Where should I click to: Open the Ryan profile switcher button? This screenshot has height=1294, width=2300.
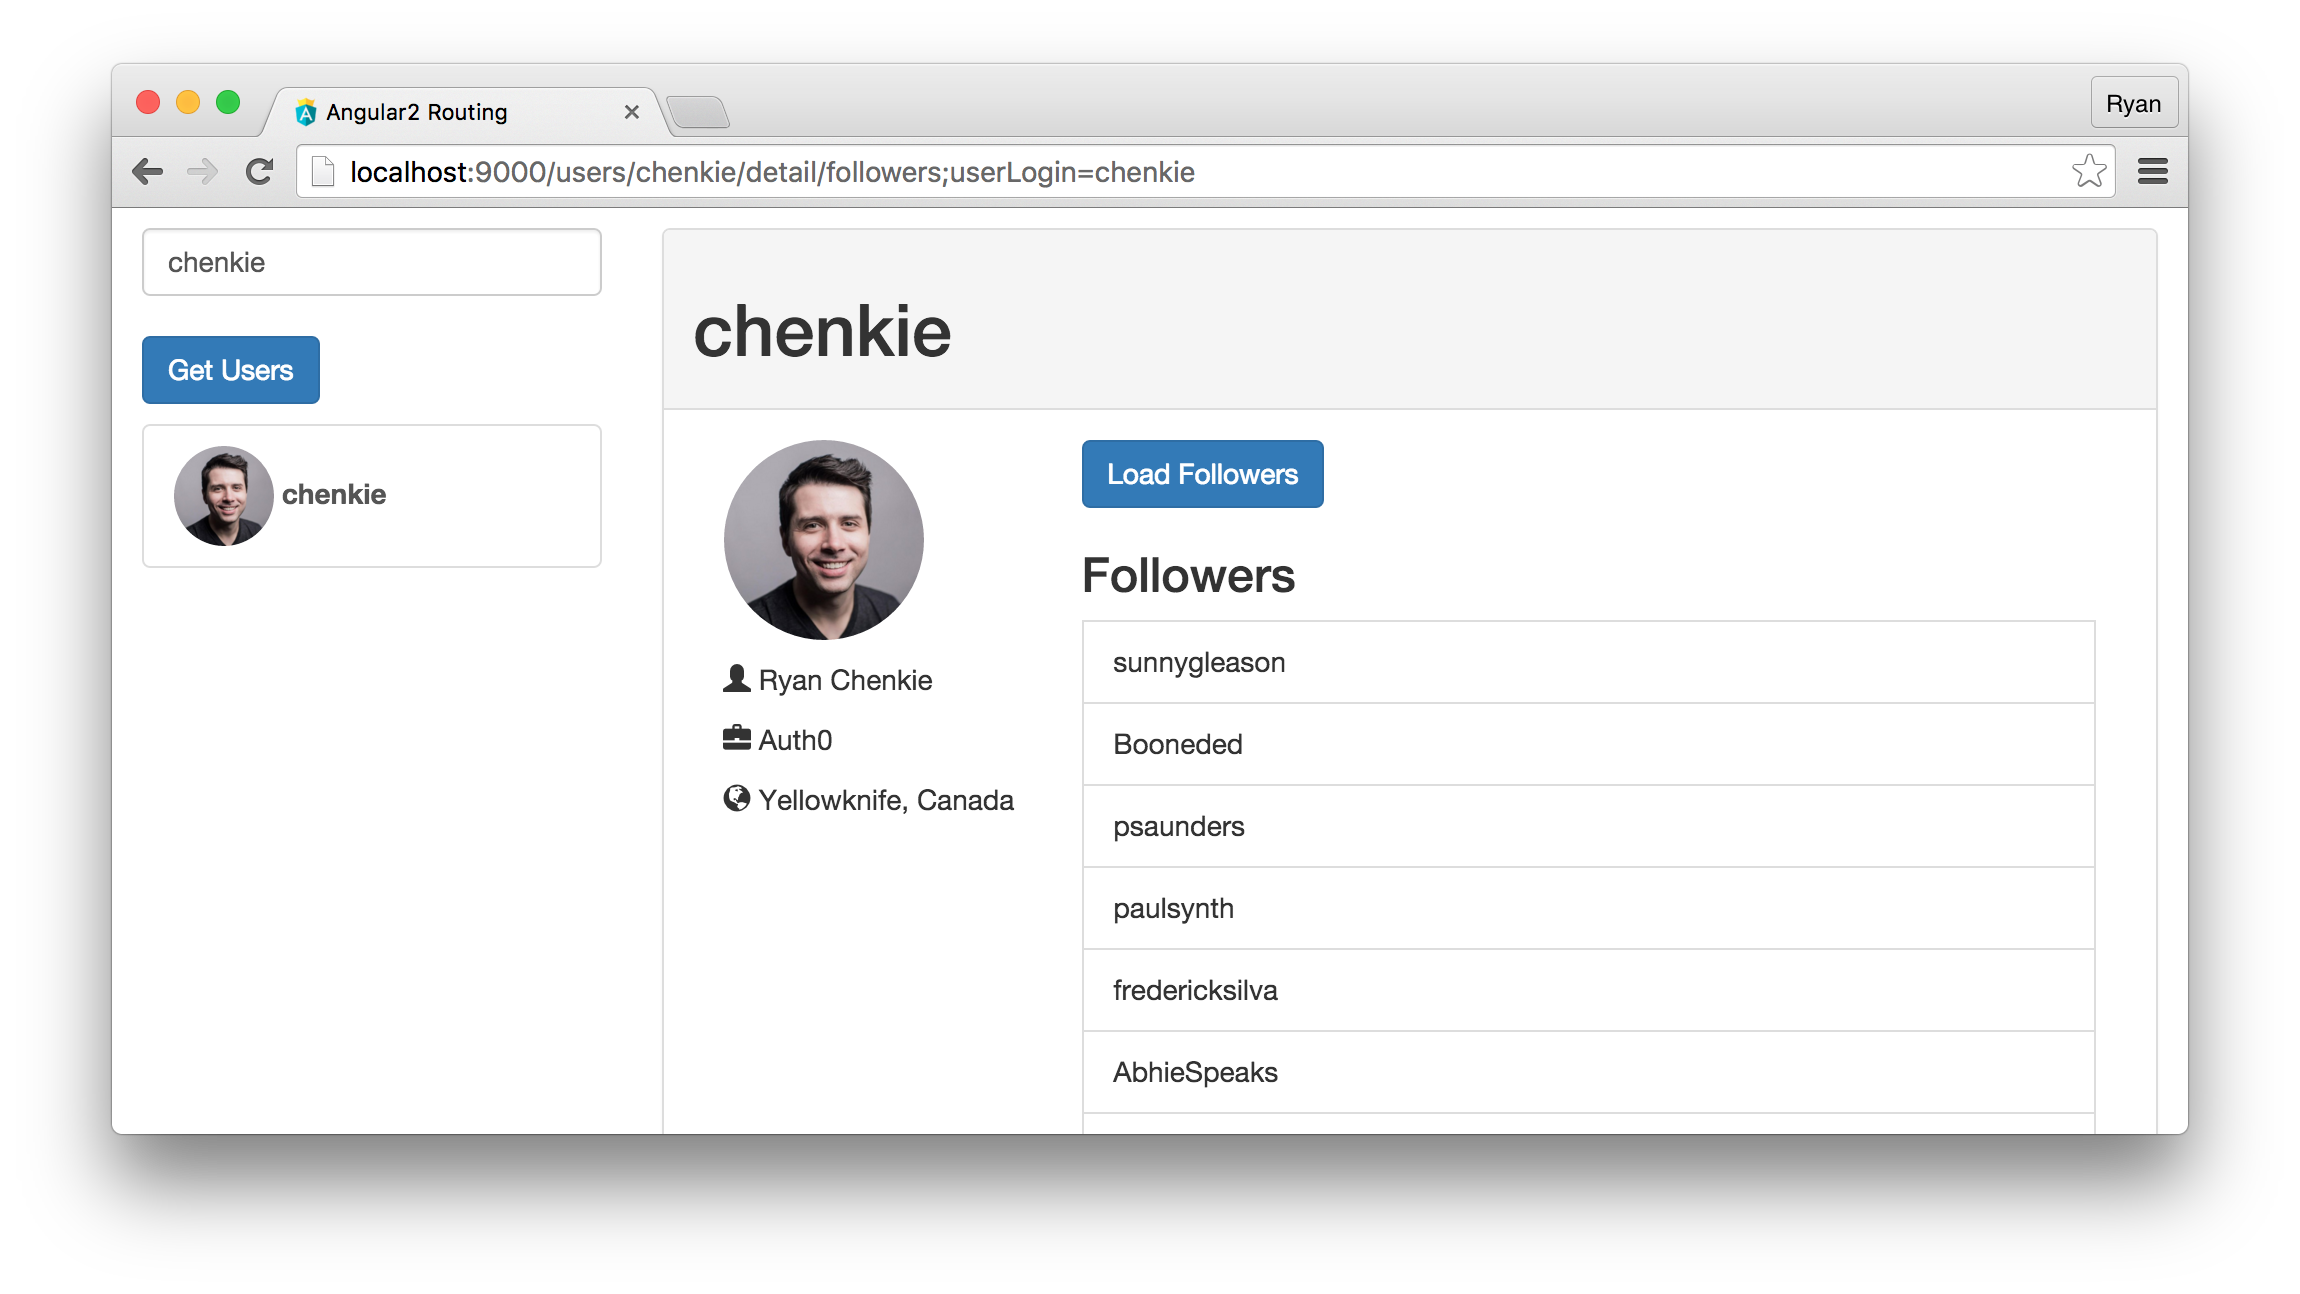(2134, 103)
